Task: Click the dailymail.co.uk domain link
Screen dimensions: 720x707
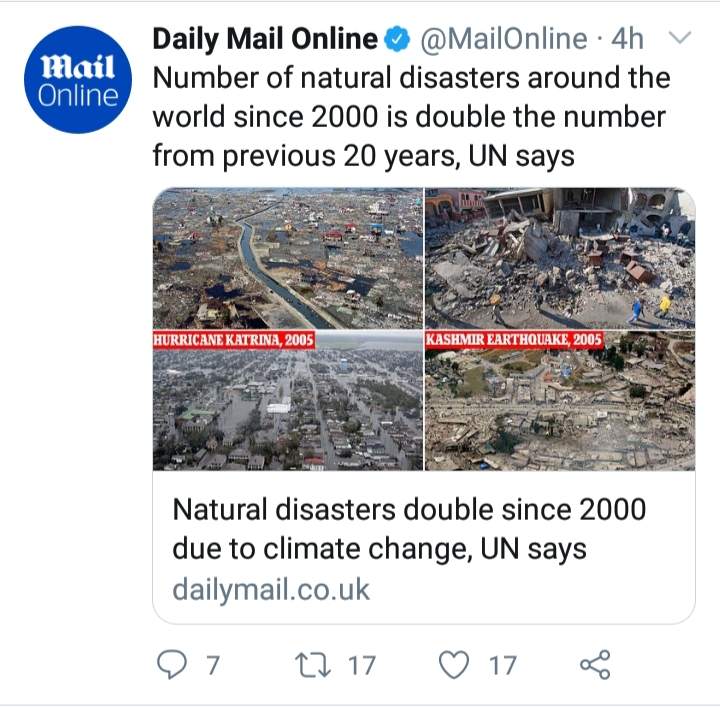Action: tap(271, 590)
